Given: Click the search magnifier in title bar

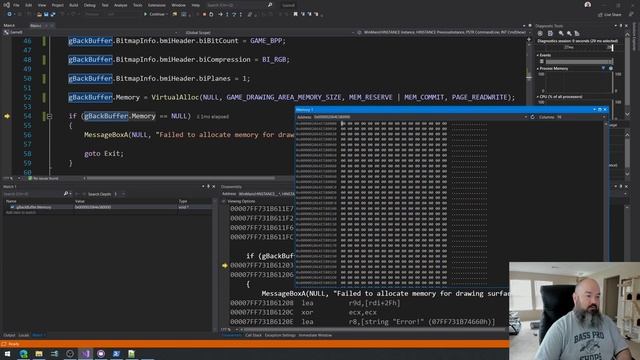Looking at the screenshot, I should (x=270, y=5).
